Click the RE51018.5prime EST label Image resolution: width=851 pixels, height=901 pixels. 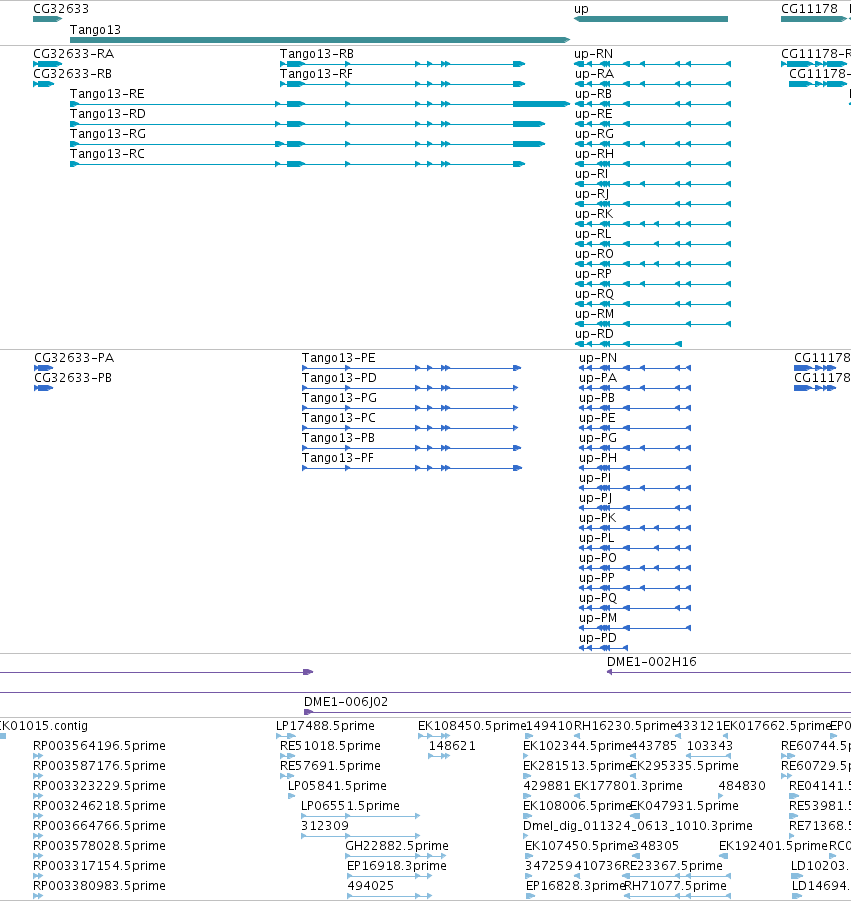[x=330, y=745]
